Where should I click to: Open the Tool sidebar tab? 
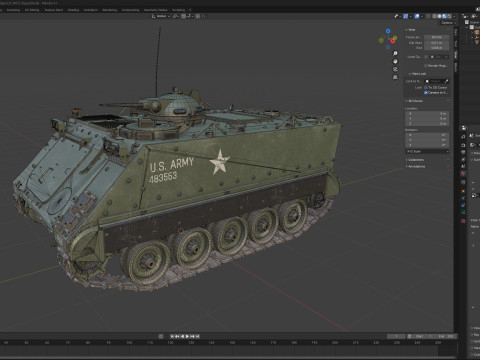(x=456, y=44)
